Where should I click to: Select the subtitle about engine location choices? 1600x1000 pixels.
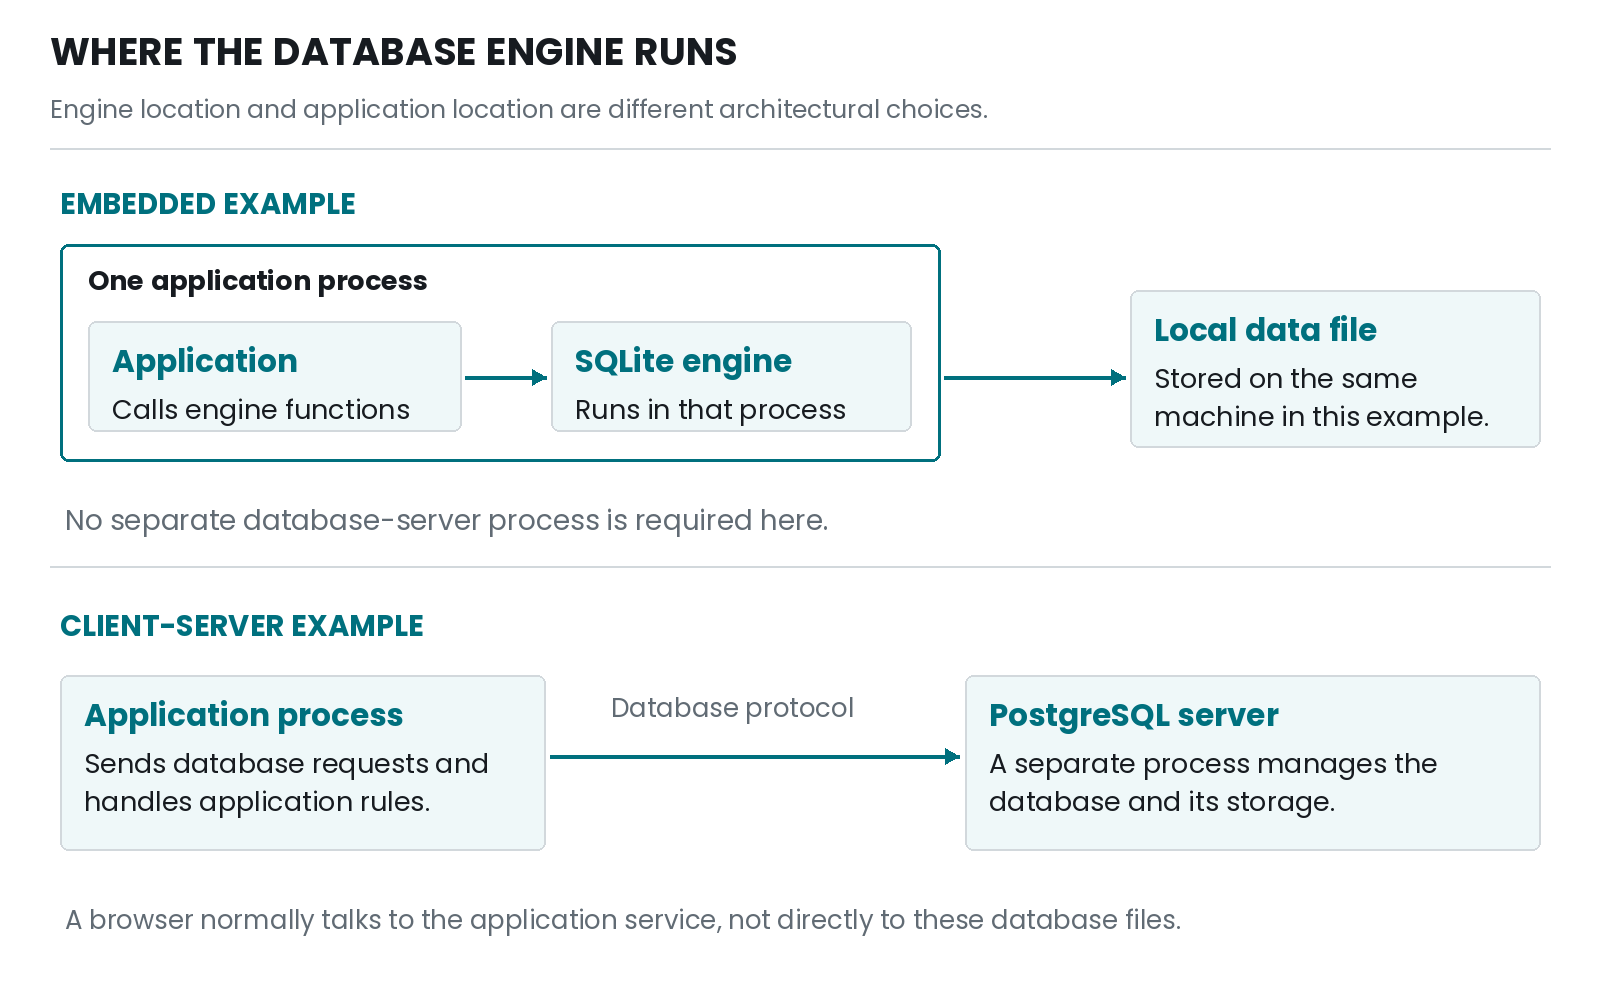[x=519, y=109]
